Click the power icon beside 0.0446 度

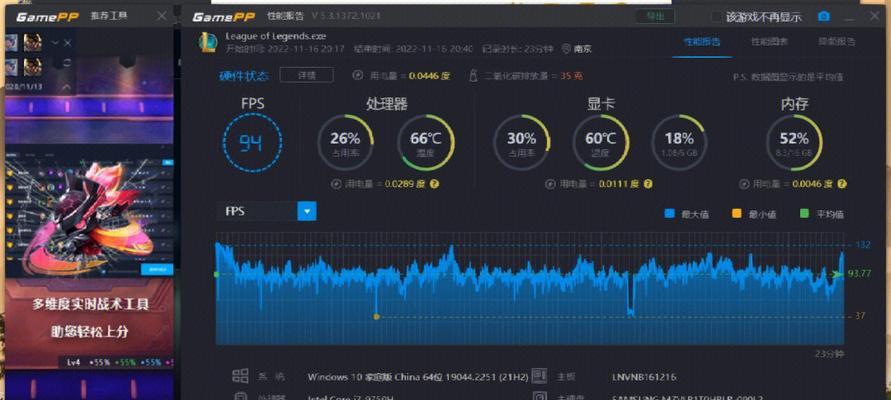coord(357,75)
